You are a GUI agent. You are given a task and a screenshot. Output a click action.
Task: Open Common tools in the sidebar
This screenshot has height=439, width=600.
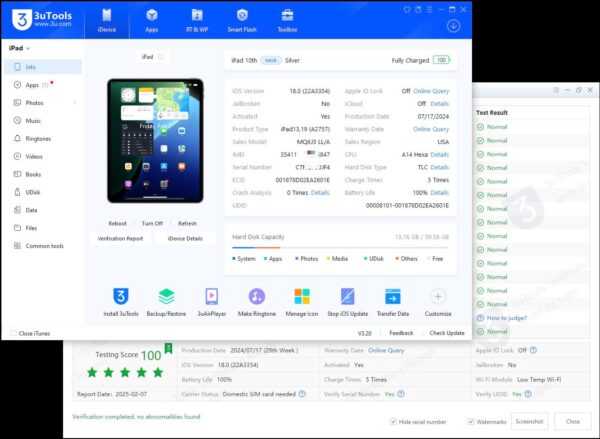click(x=43, y=246)
